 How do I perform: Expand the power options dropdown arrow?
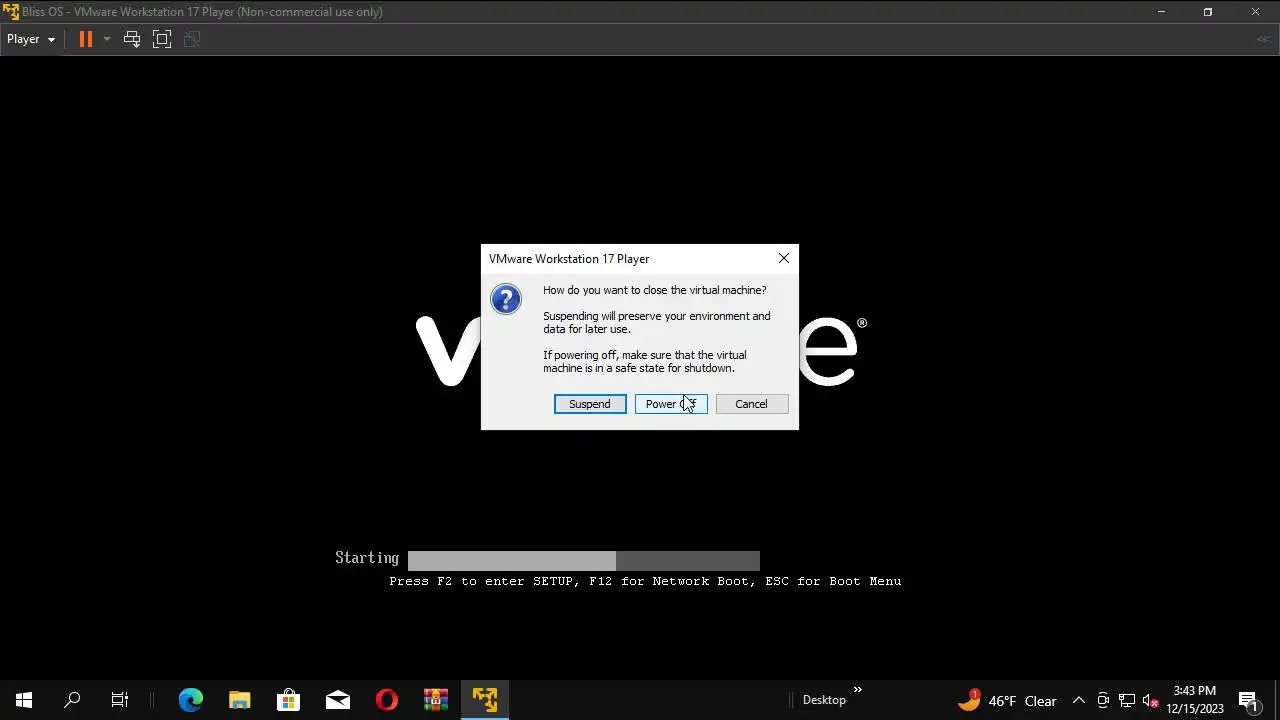pyautogui.click(x=106, y=39)
